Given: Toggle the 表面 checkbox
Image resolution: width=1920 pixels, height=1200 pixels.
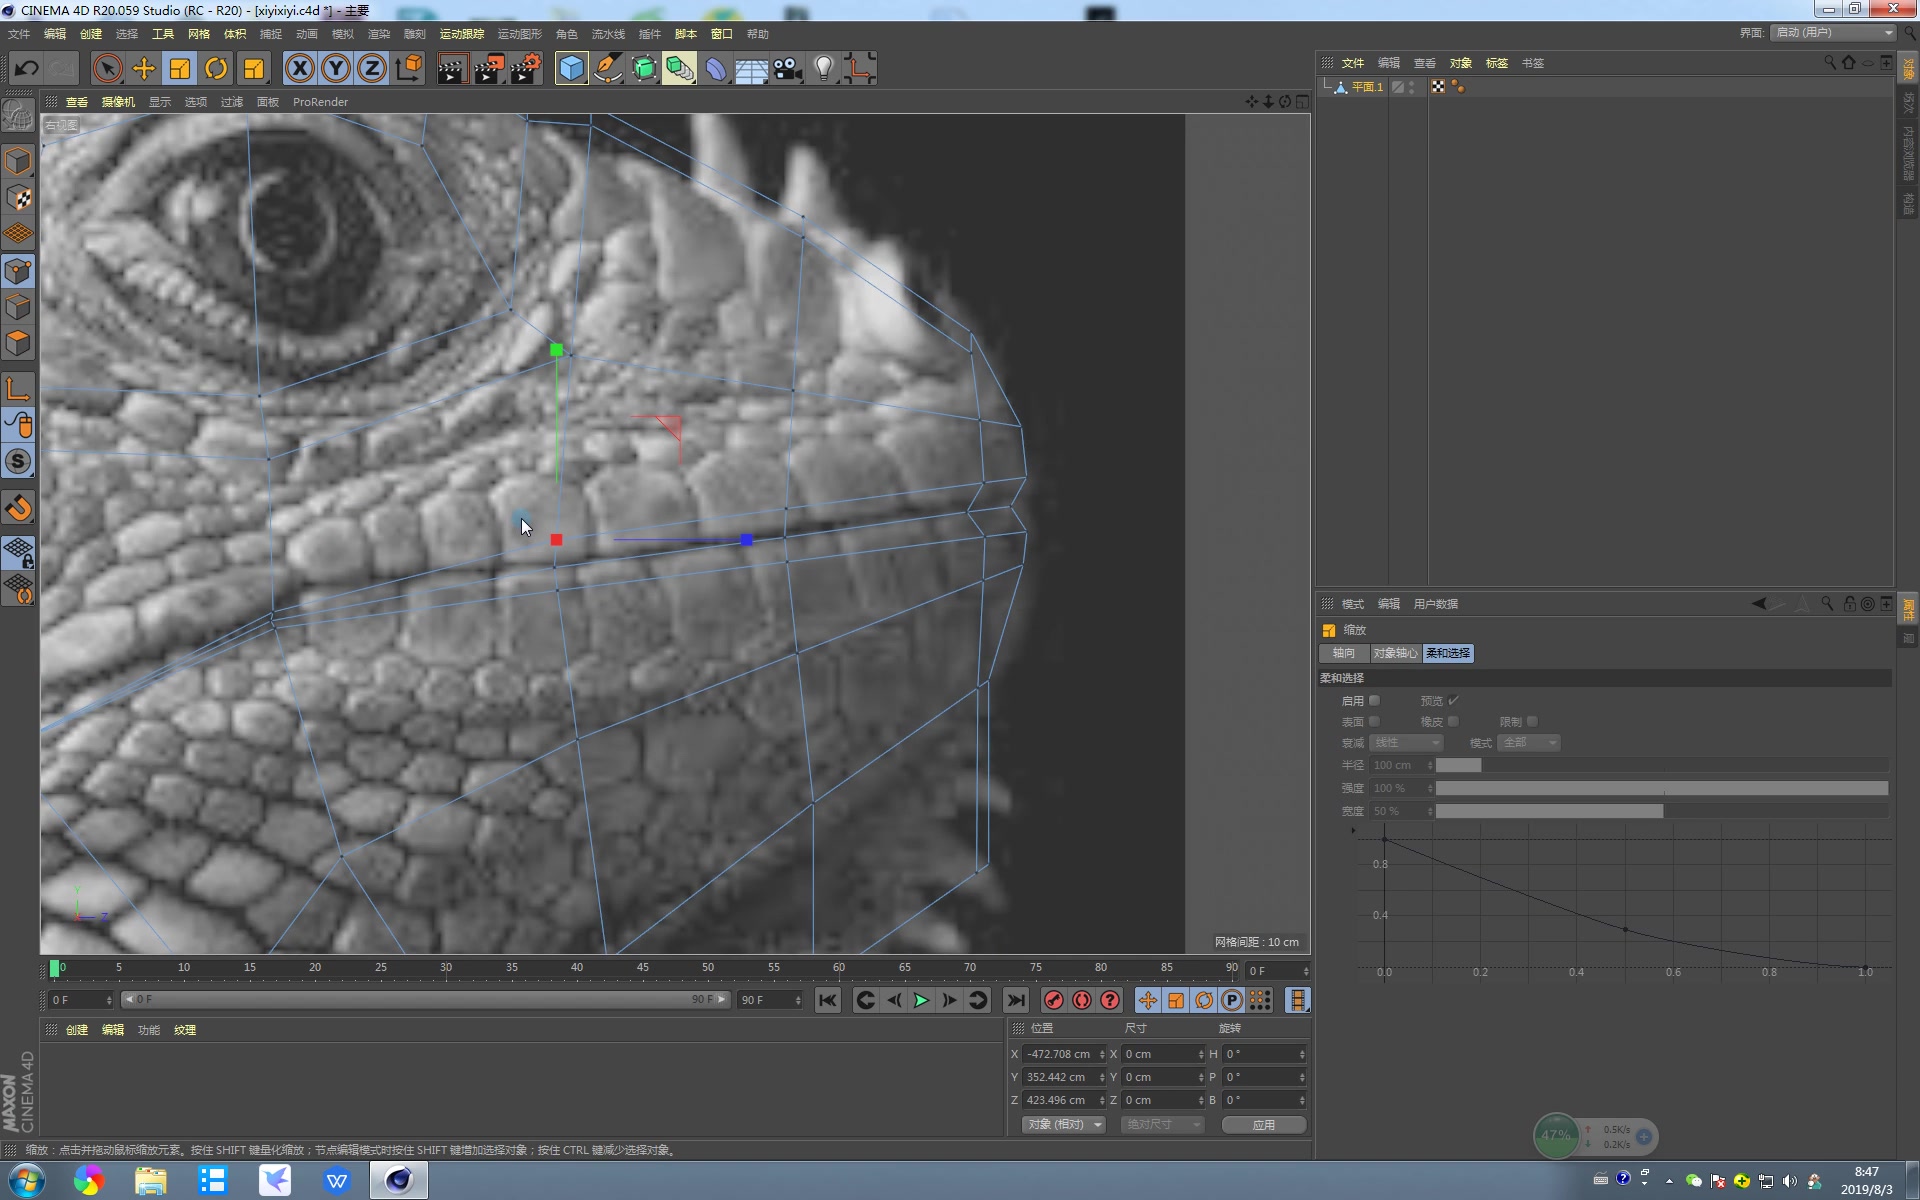Looking at the screenshot, I should click(x=1375, y=721).
